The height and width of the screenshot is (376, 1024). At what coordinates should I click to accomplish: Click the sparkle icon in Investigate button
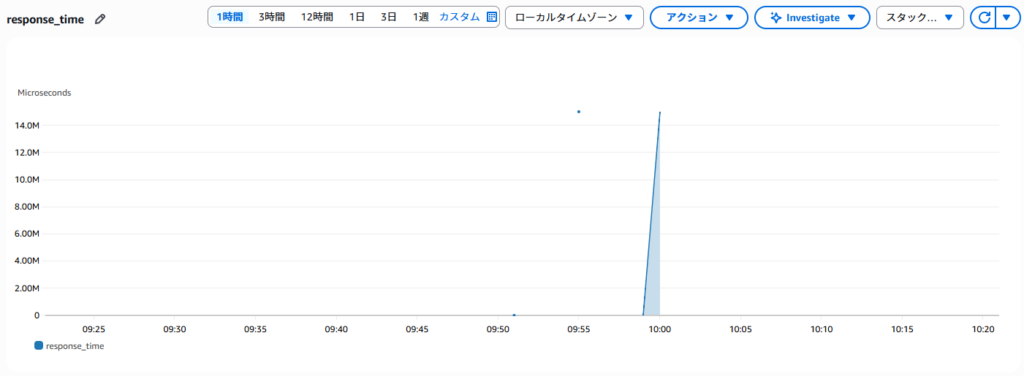(776, 18)
